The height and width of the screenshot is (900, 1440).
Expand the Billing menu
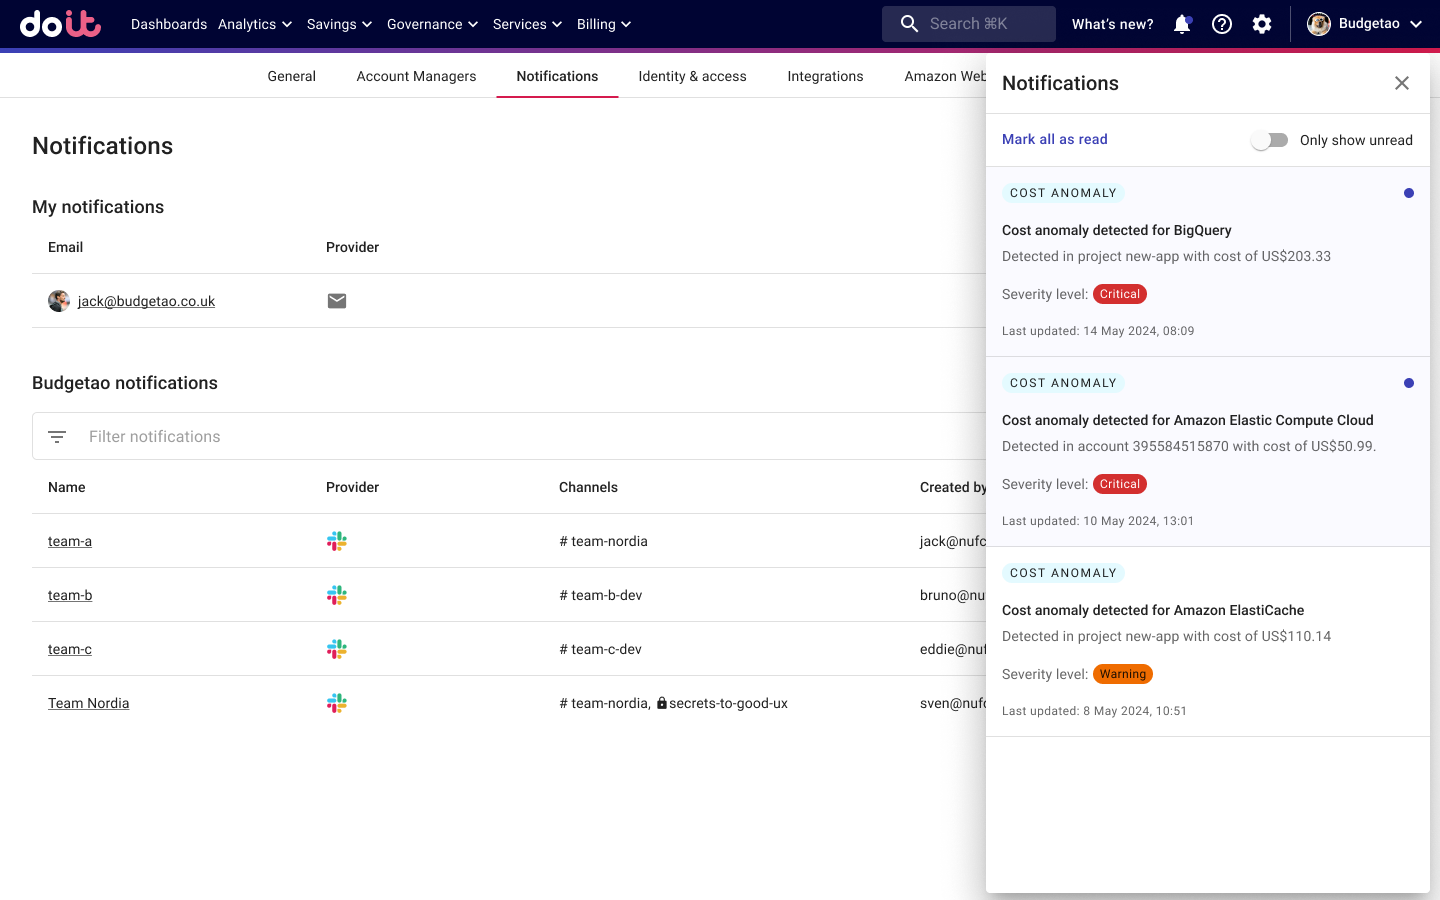604,24
